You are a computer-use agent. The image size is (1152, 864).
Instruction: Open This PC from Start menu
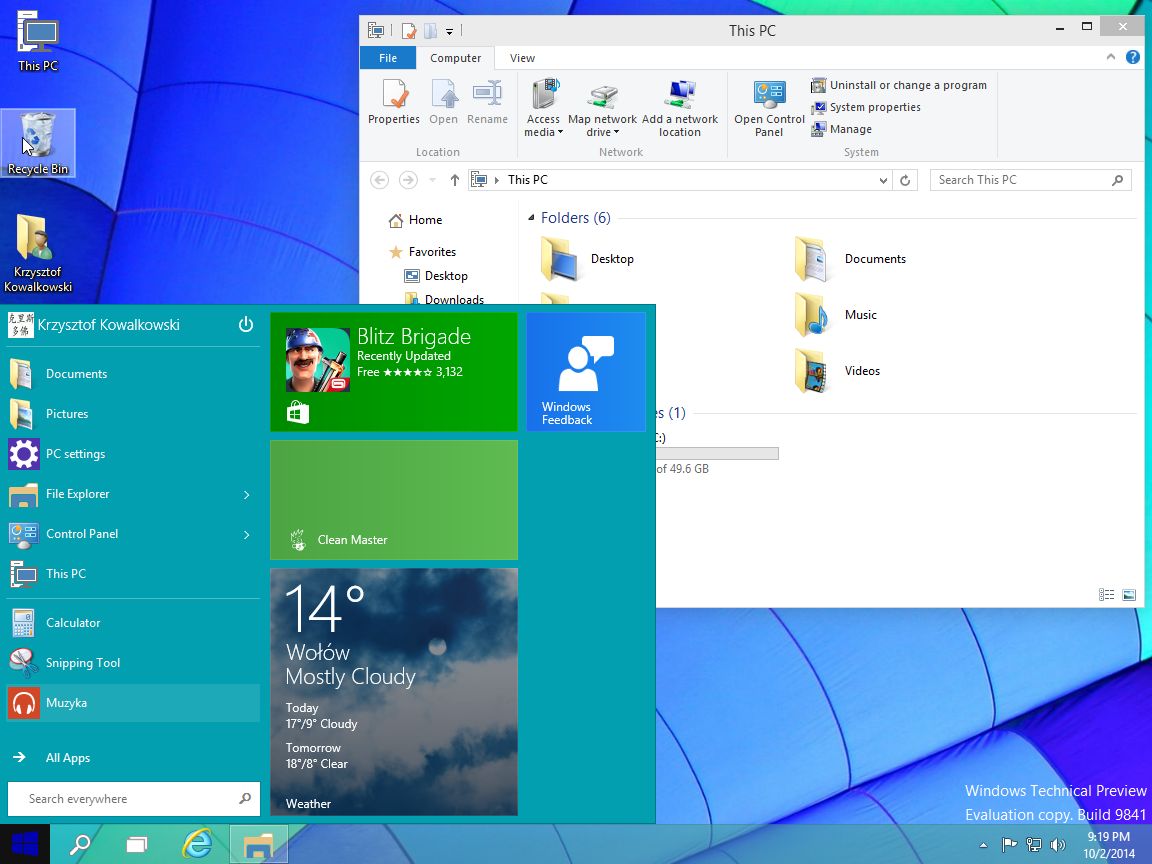pos(133,574)
